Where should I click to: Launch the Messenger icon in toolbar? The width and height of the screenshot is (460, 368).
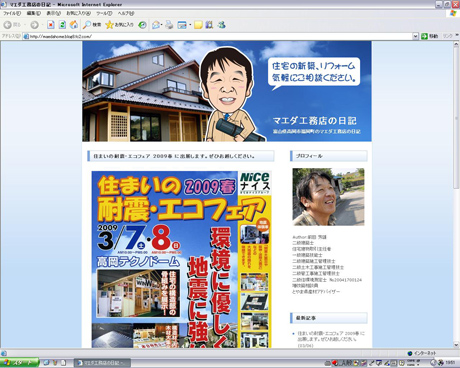point(222,25)
